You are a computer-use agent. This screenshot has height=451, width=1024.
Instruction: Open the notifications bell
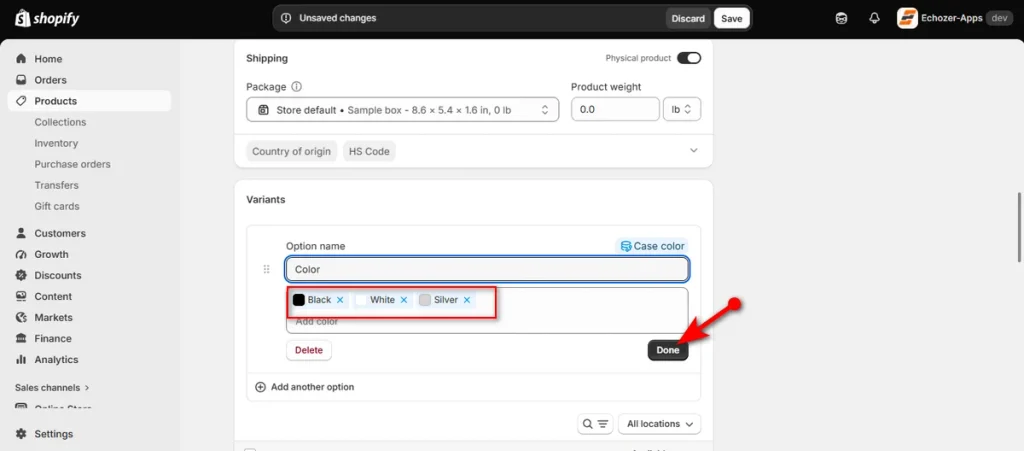874,18
